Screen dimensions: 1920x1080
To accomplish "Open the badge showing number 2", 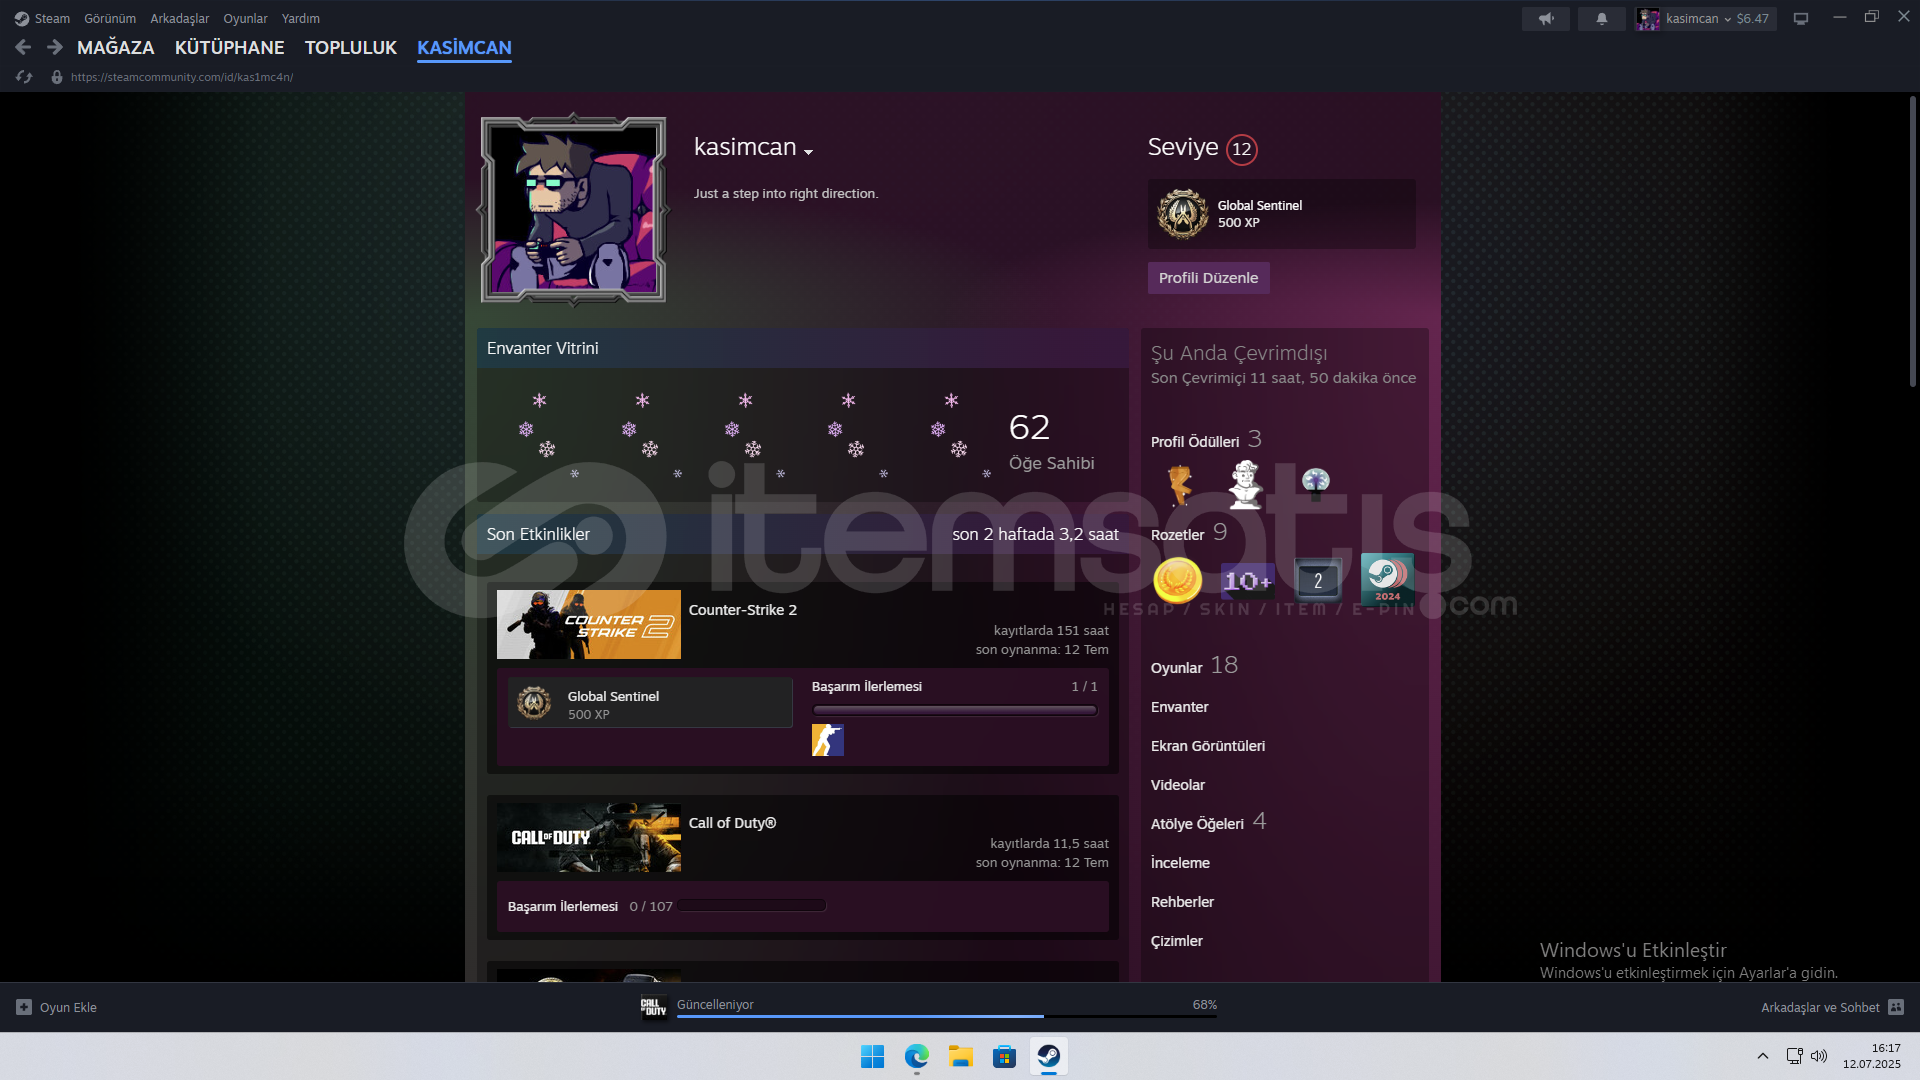I will point(1318,580).
